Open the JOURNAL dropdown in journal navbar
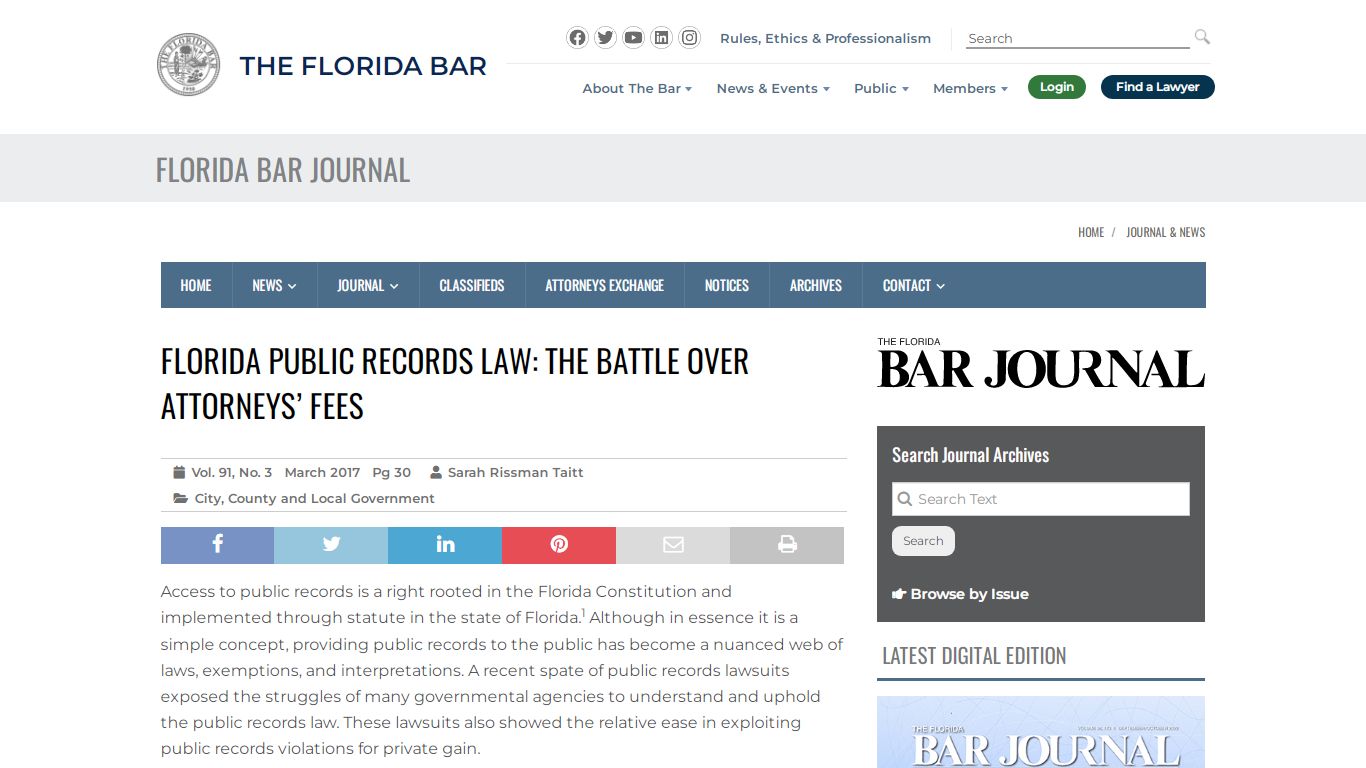Screen dimensions: 1366x768 click(368, 285)
